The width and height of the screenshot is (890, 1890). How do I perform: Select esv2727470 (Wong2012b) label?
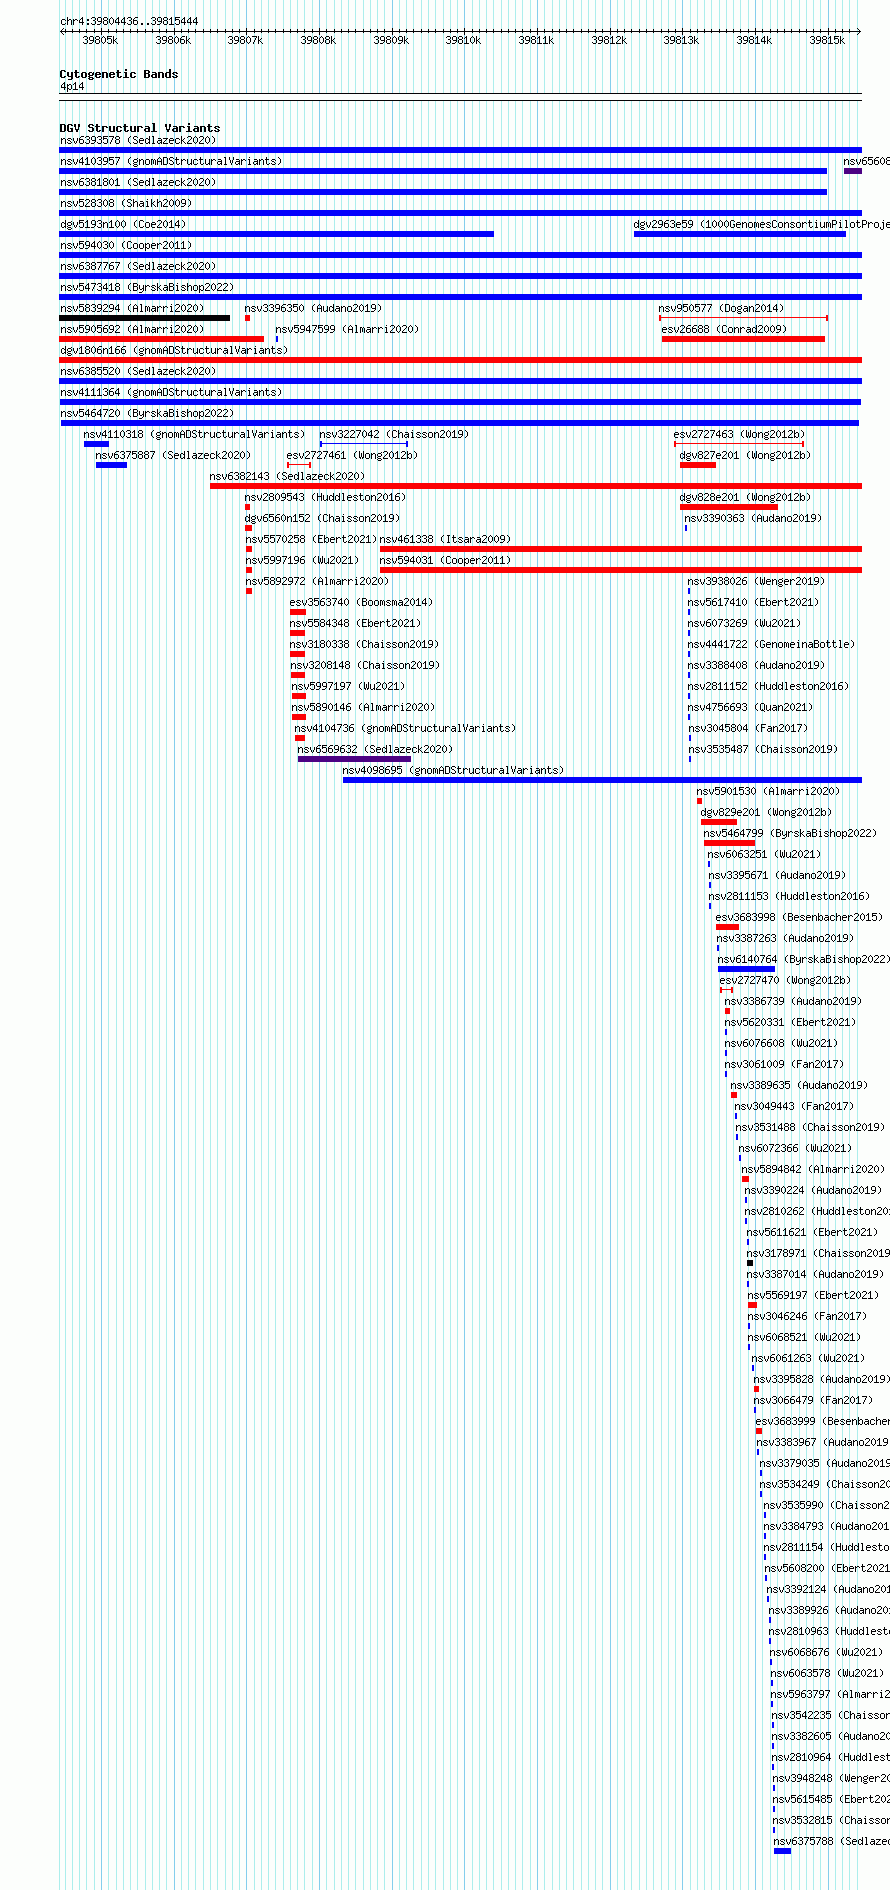785,980
